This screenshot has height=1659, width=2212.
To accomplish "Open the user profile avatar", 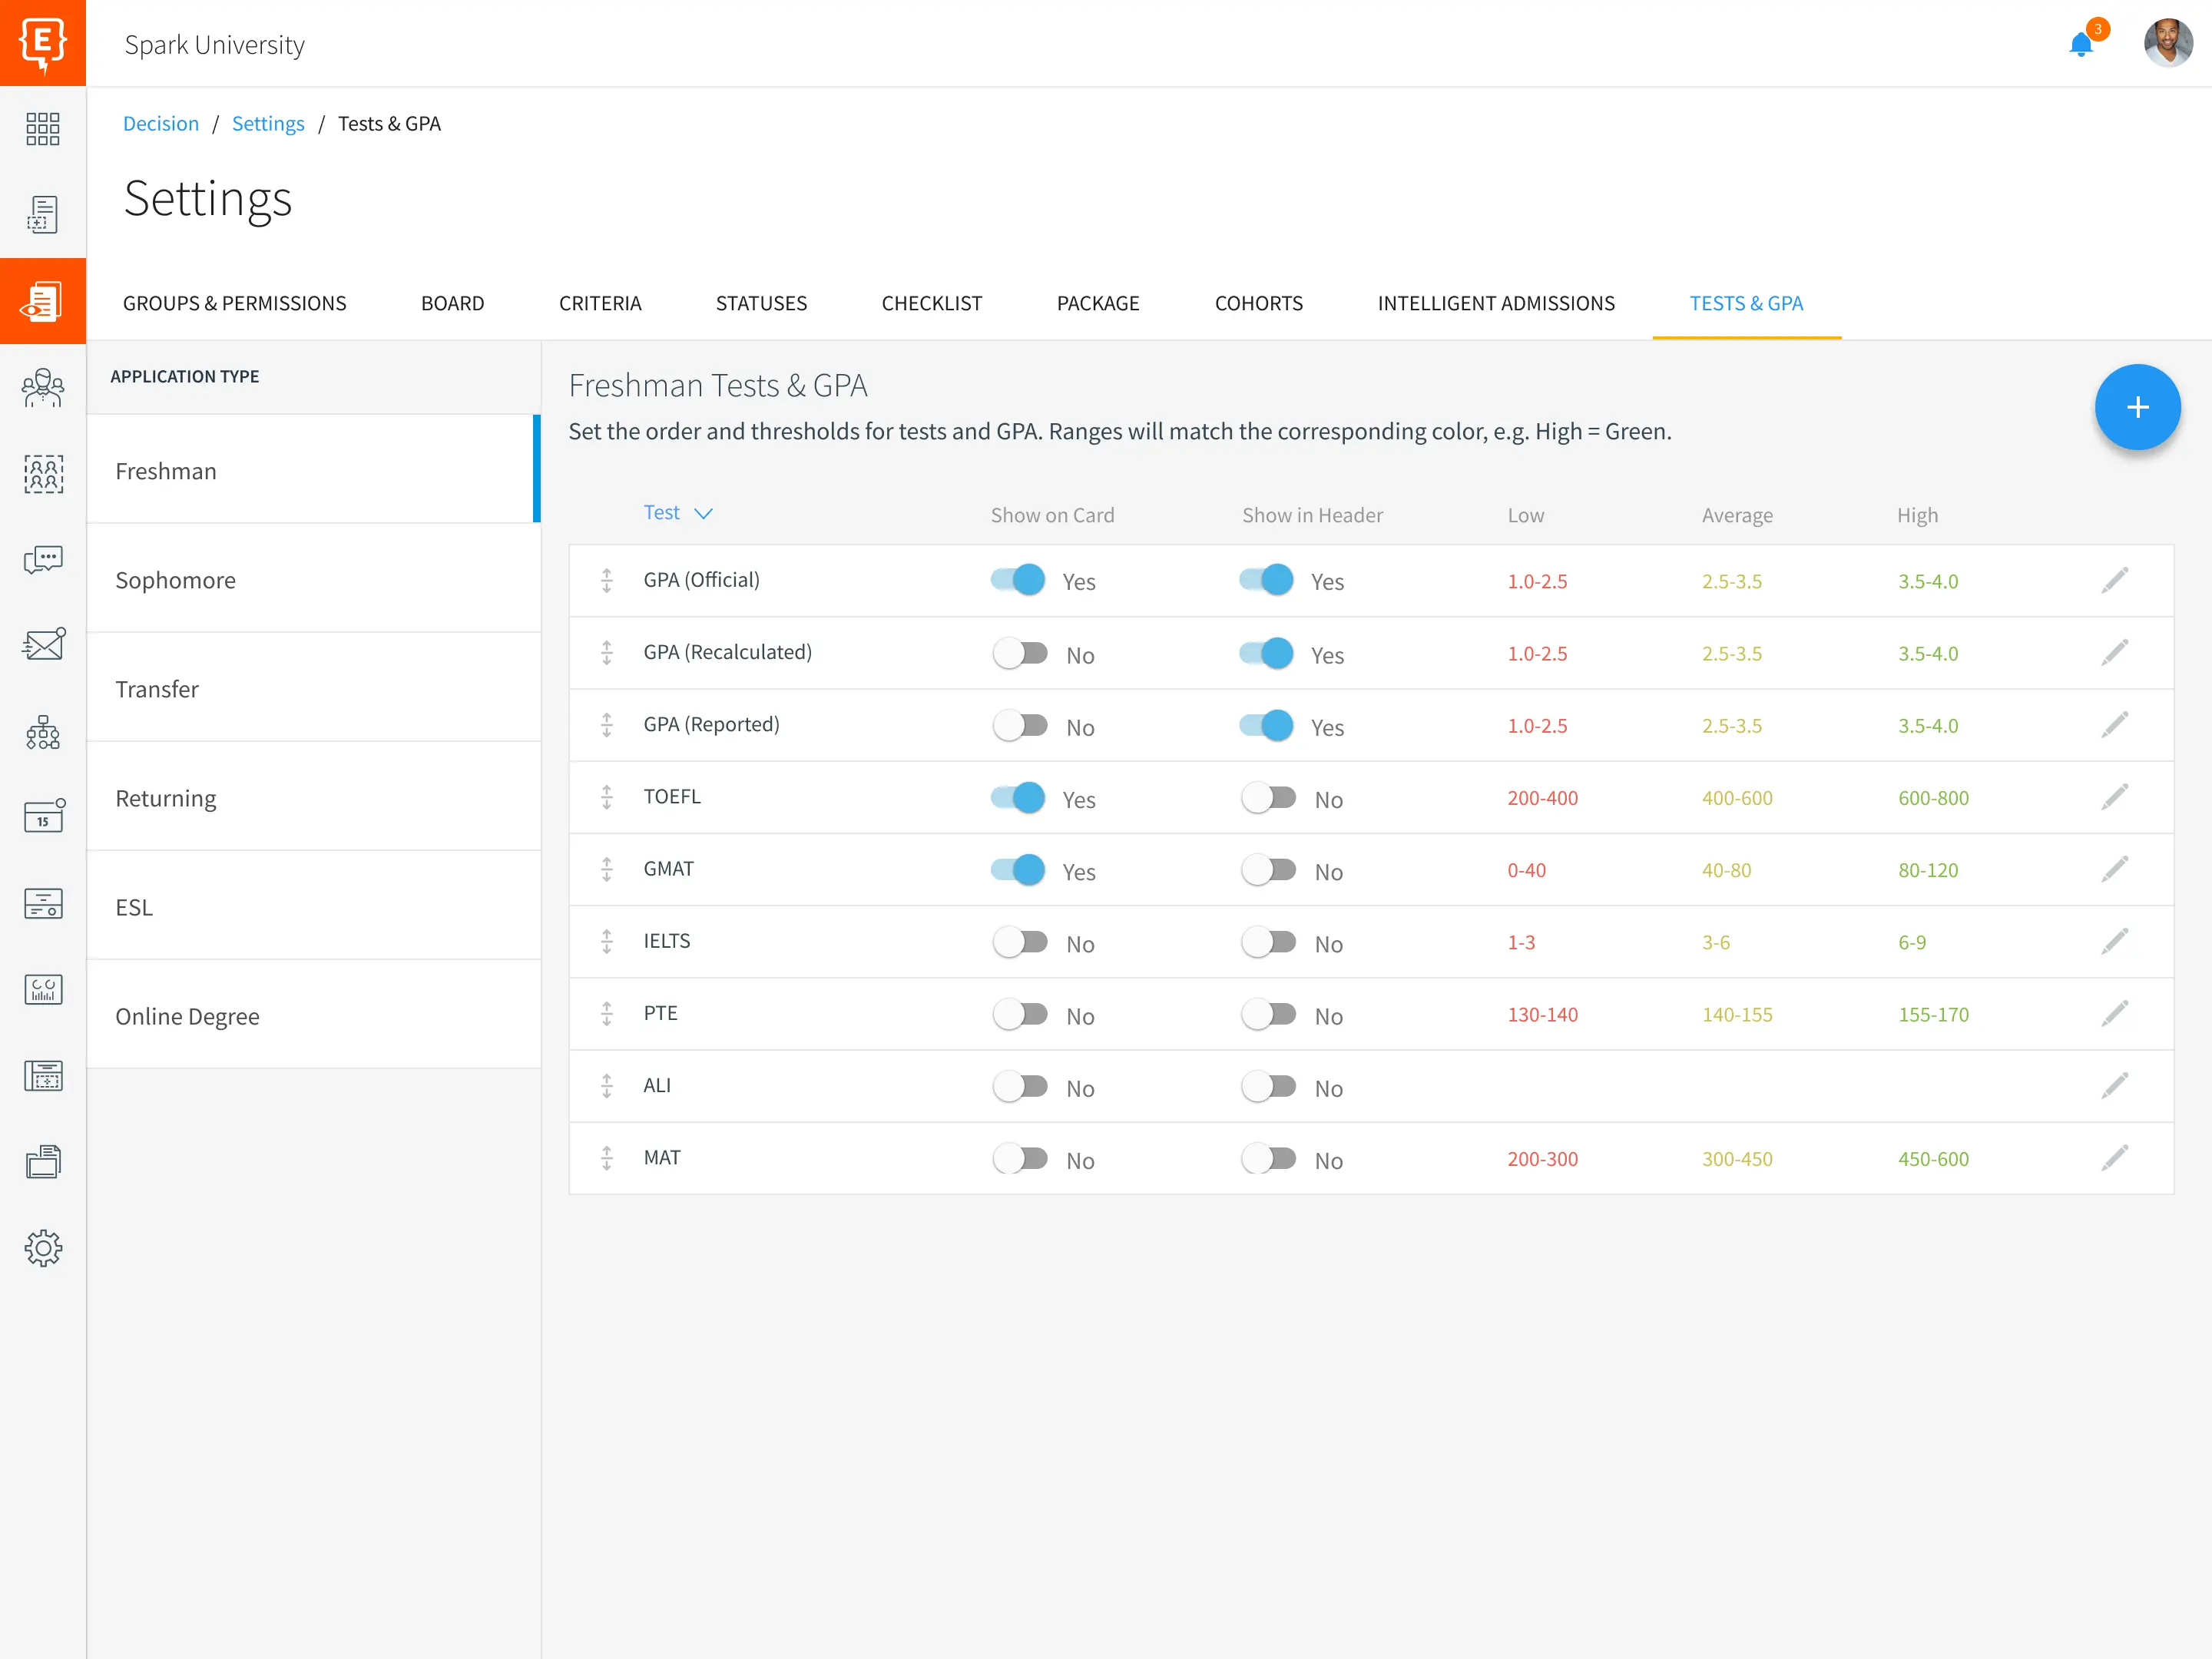I will tap(2167, 43).
